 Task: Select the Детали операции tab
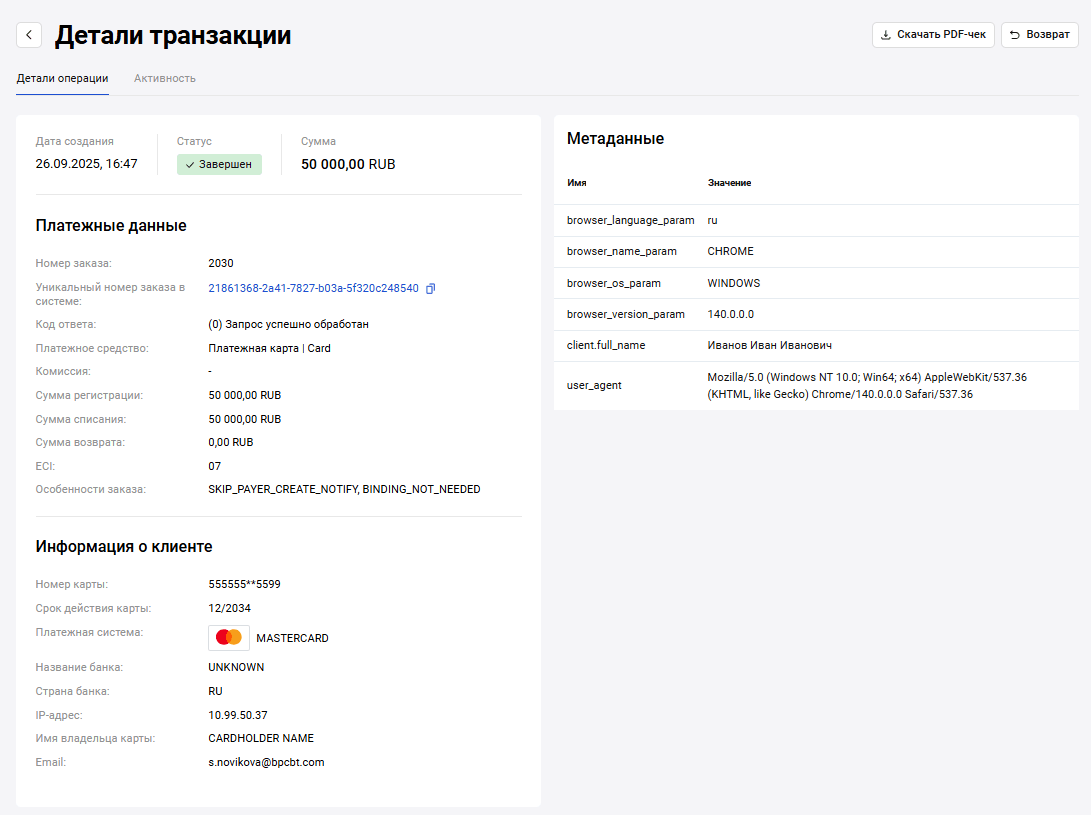[62, 78]
